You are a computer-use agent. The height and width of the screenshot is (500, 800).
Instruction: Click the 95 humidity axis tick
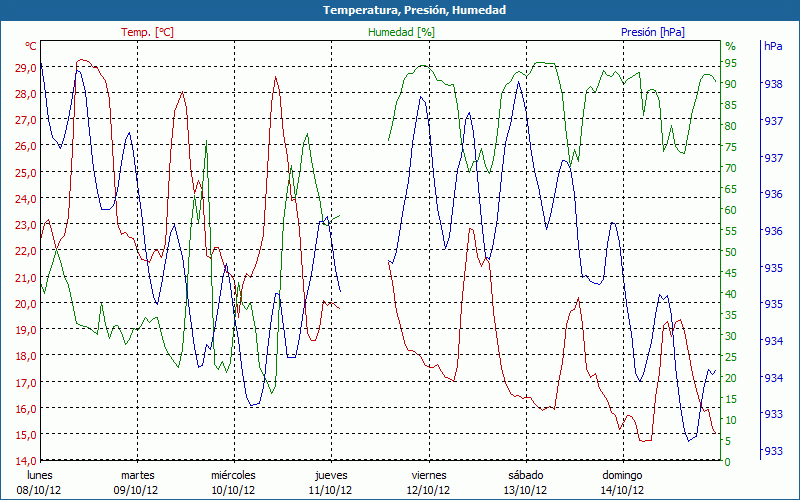coord(731,63)
